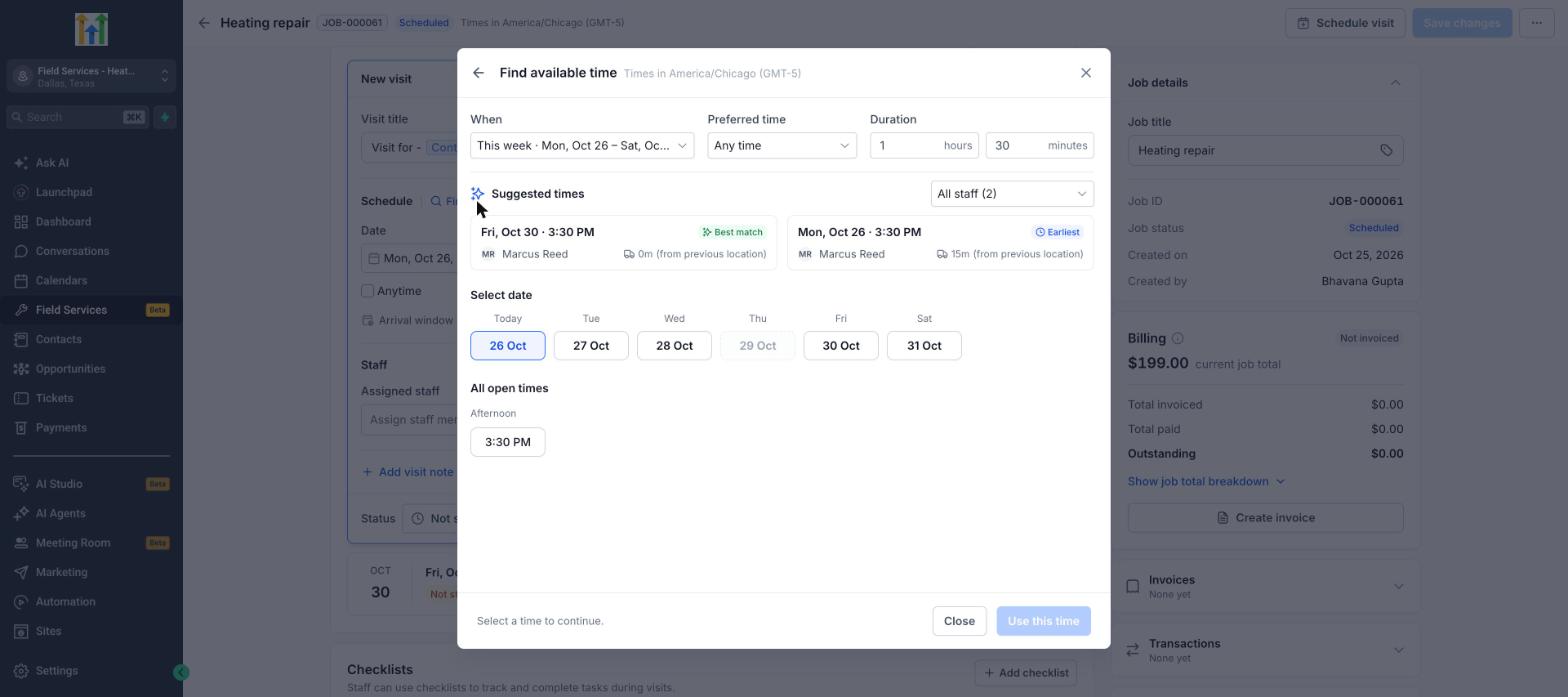Viewport: 1568px width, 697px height.
Task: Click the Close button in dialog footer
Action: (959, 621)
